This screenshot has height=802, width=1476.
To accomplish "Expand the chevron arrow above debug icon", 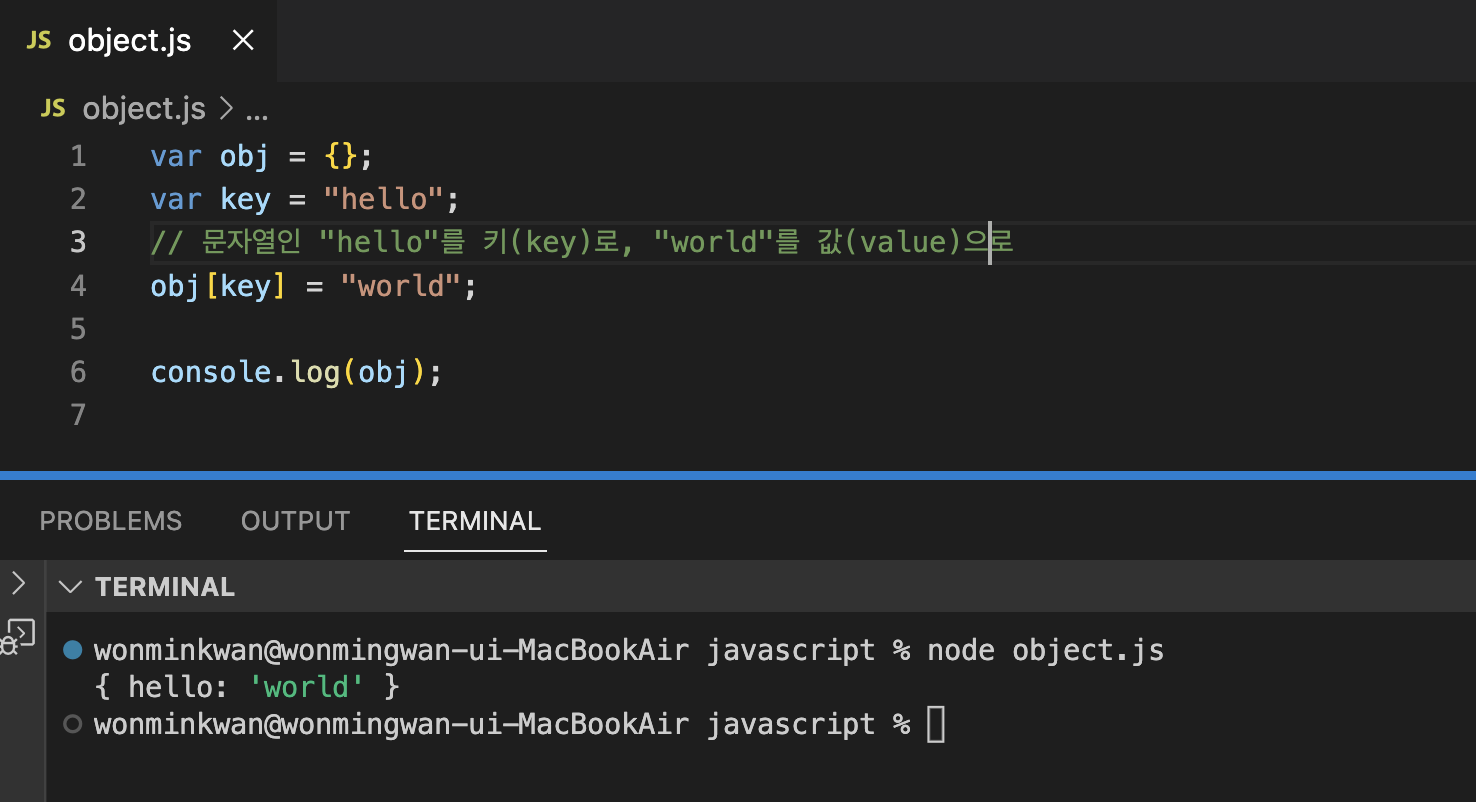I will [18, 583].
